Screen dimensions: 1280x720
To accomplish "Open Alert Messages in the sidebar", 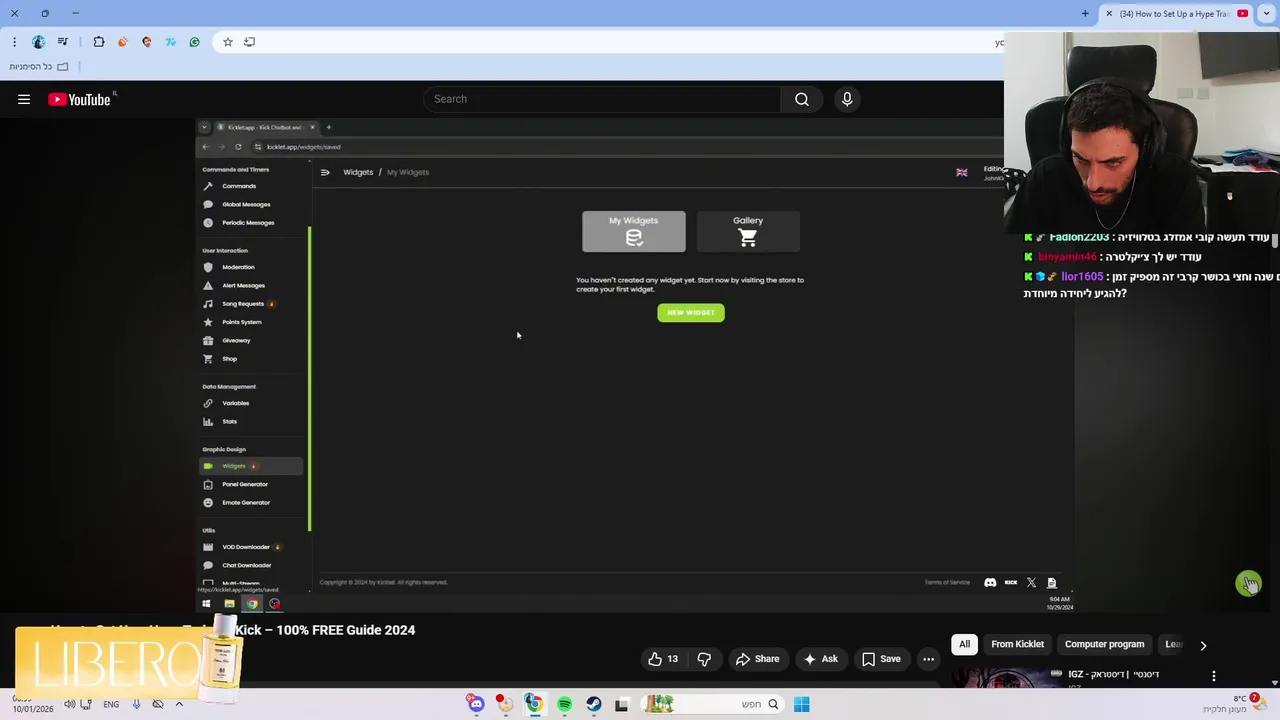I will click(252, 285).
